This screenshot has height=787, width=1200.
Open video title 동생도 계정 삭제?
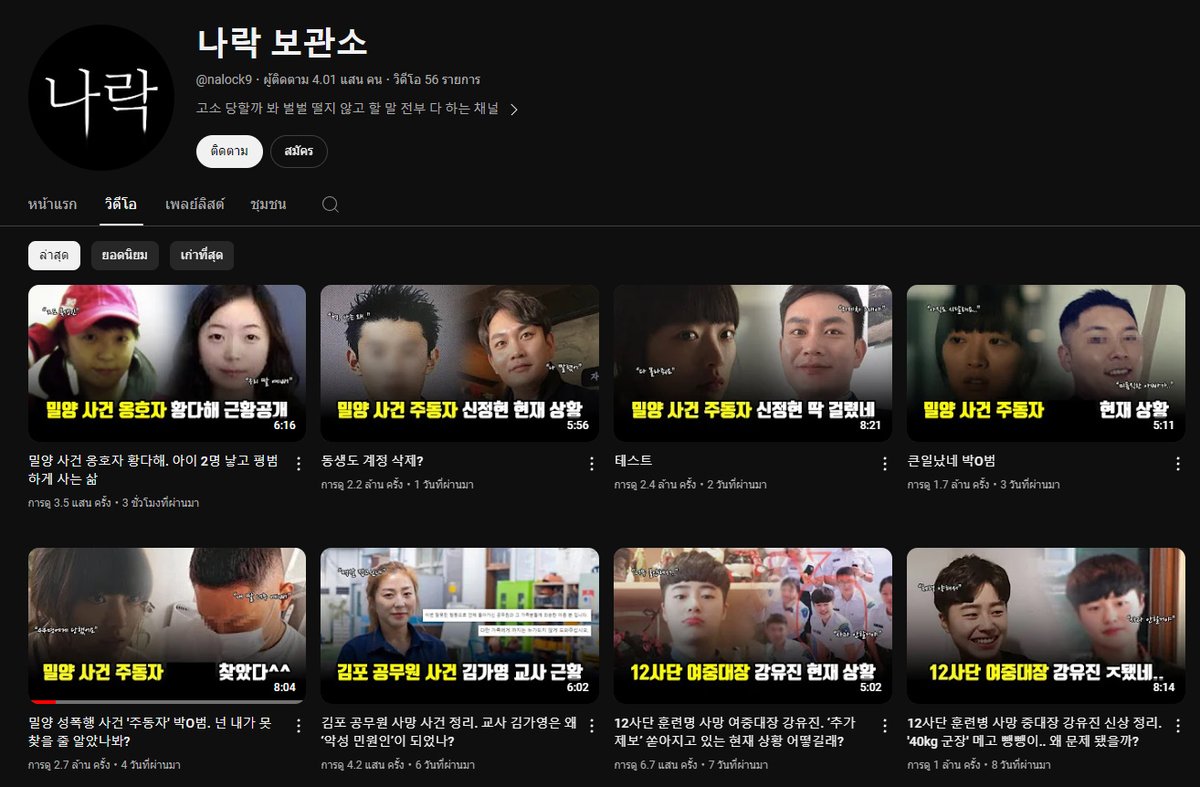coord(372,461)
